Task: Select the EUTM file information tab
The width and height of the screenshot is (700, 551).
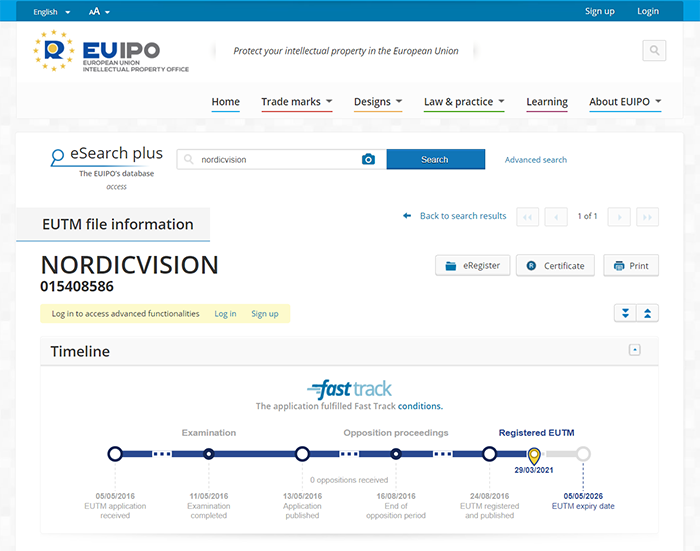Action: point(113,224)
